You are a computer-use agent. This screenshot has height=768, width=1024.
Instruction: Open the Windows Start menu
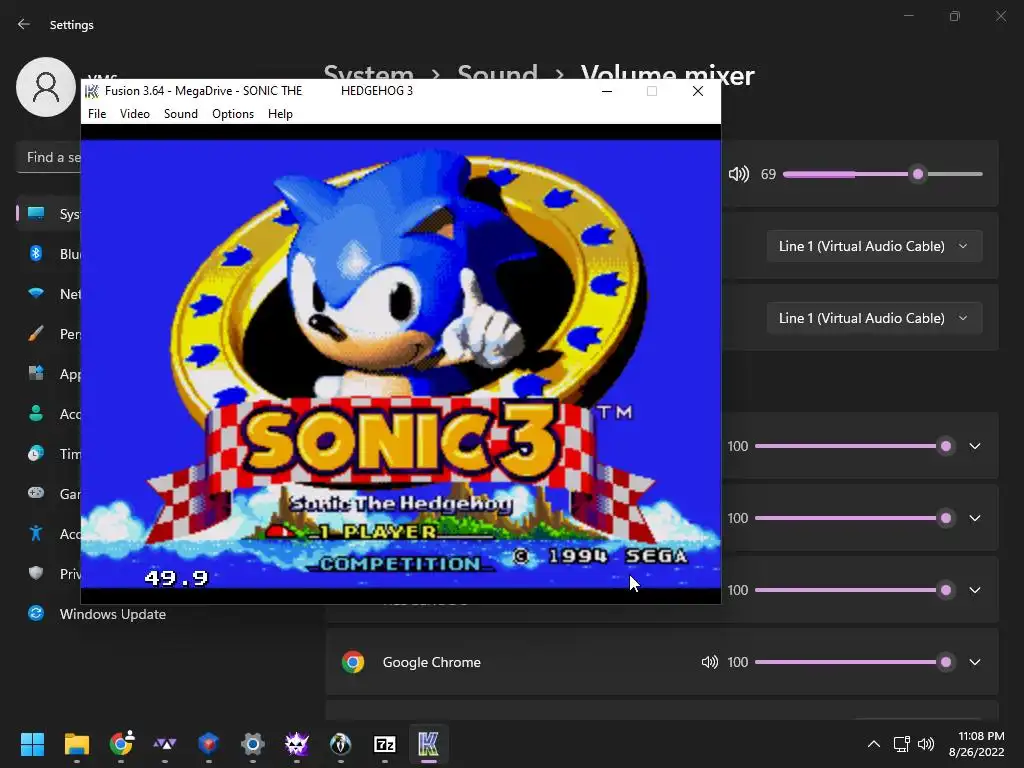pyautogui.click(x=32, y=744)
